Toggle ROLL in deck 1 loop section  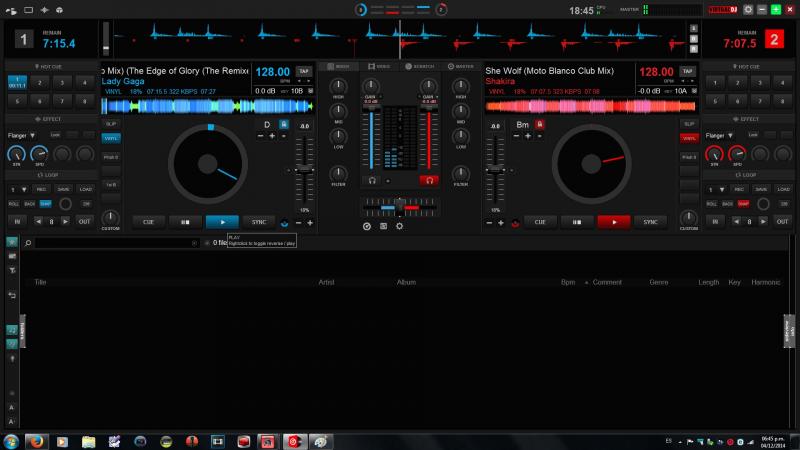tap(14, 204)
